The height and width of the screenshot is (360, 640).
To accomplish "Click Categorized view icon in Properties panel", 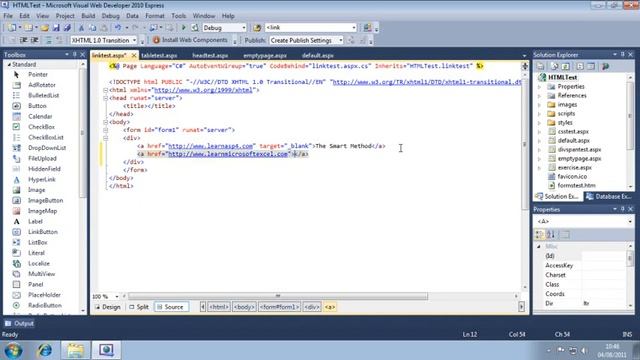I will (539, 234).
